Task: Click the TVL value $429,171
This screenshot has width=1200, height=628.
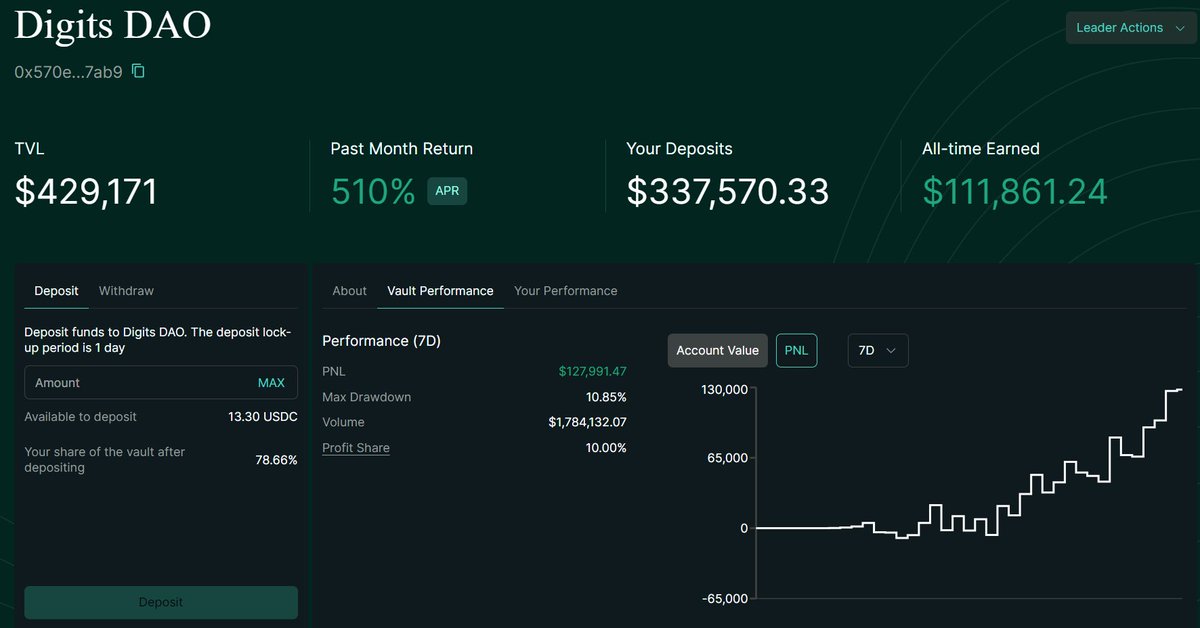Action: pyautogui.click(x=86, y=190)
